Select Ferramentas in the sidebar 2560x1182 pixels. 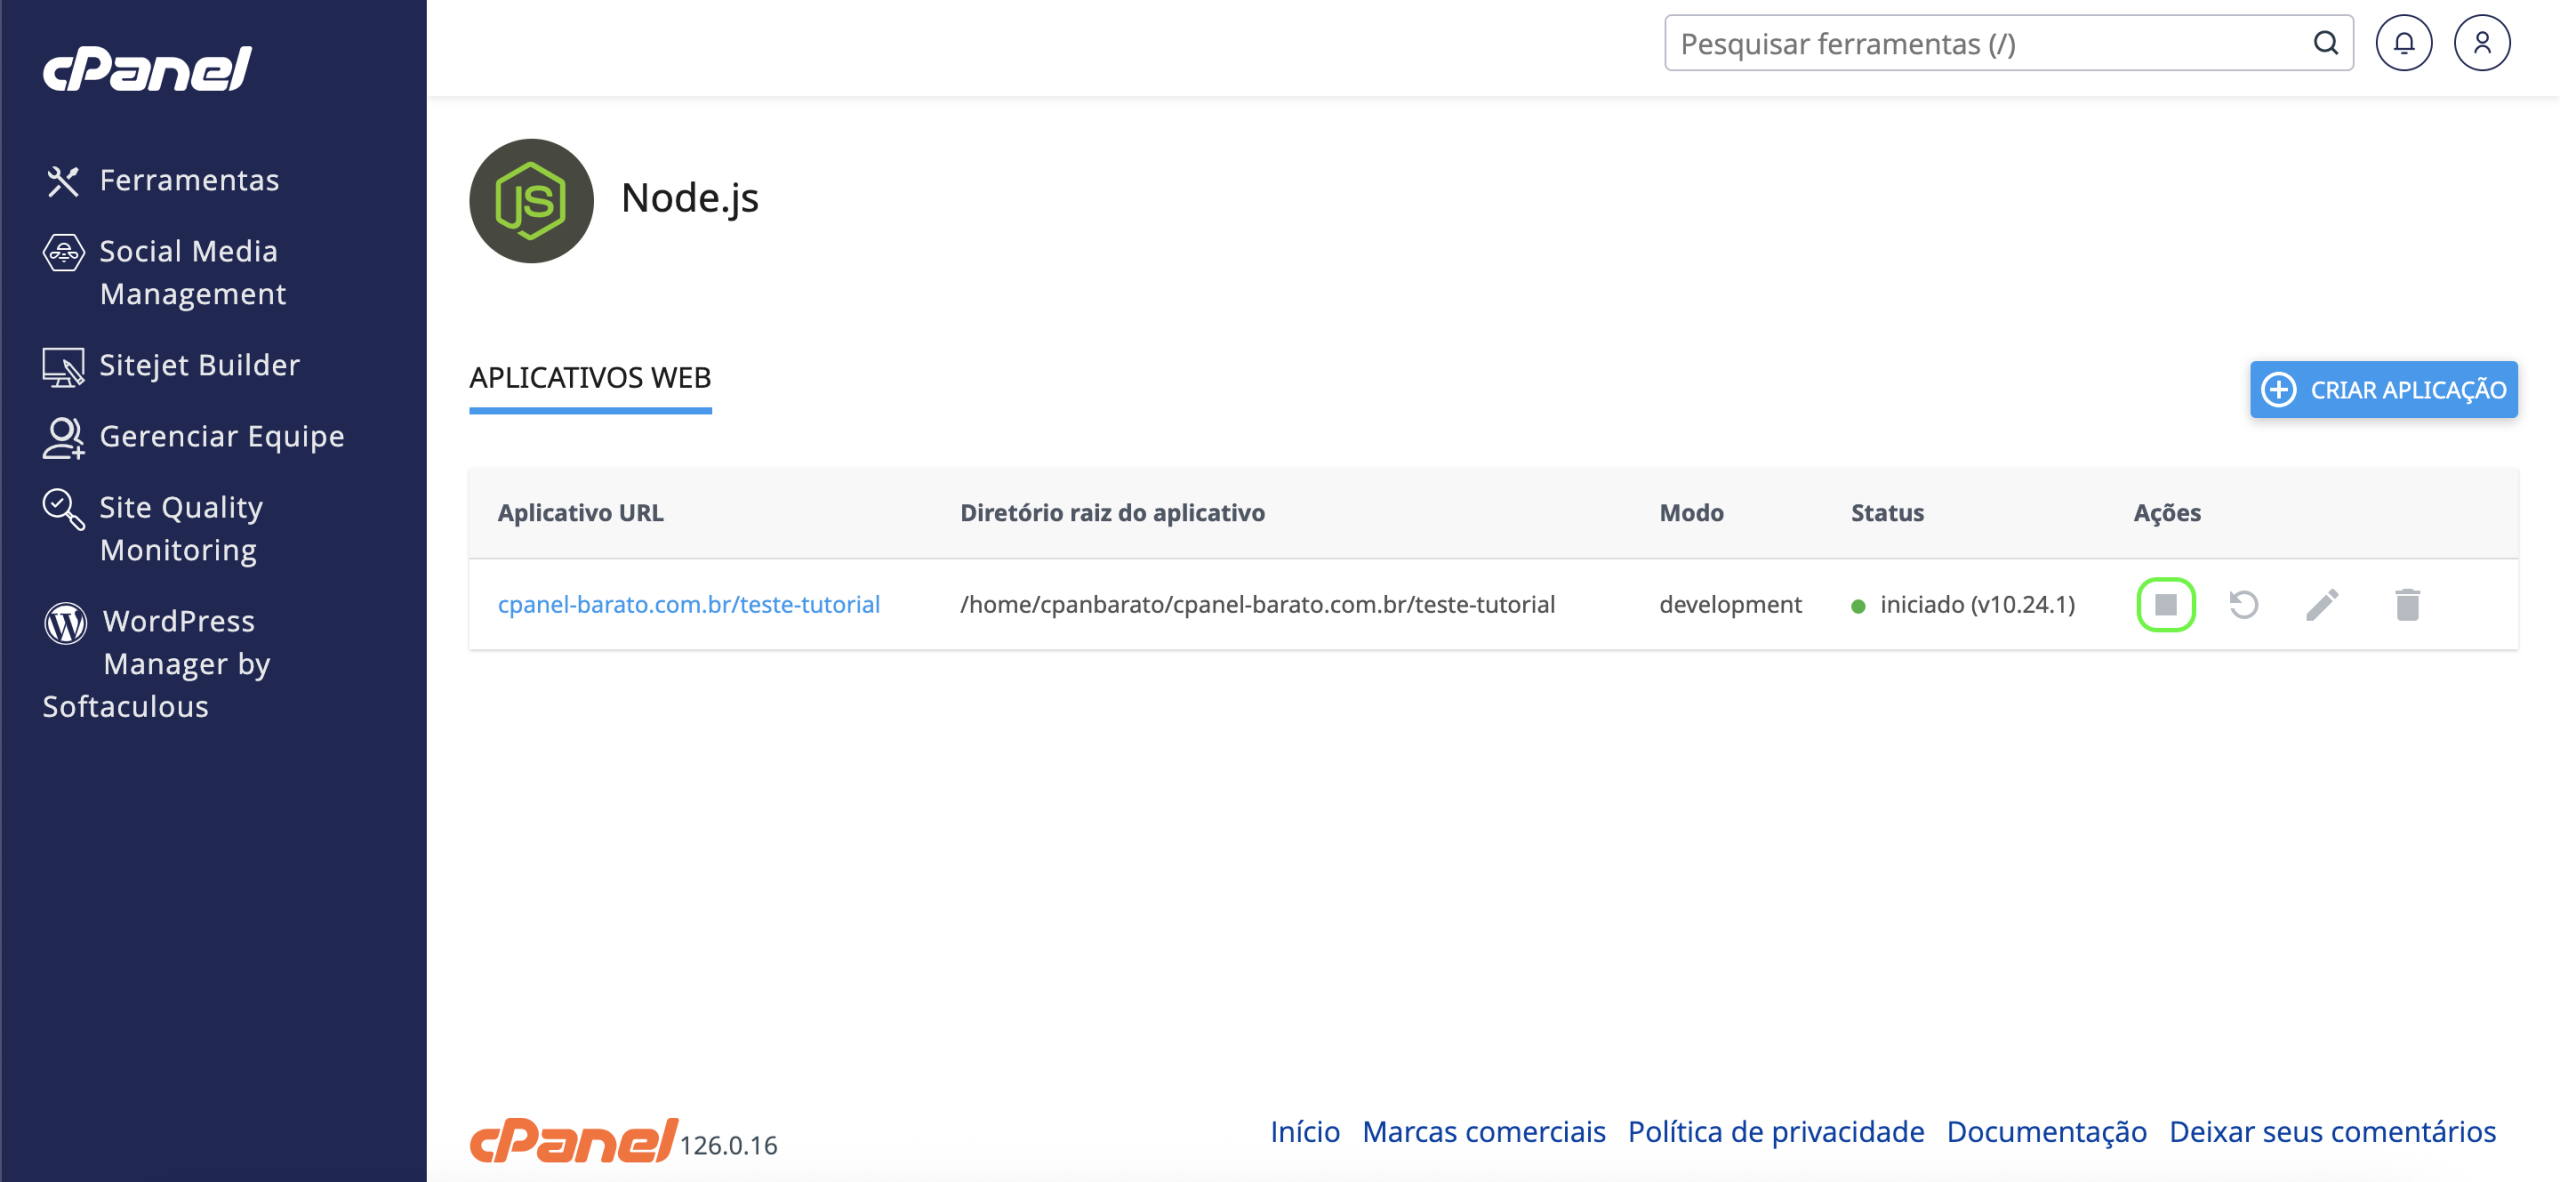tap(189, 180)
